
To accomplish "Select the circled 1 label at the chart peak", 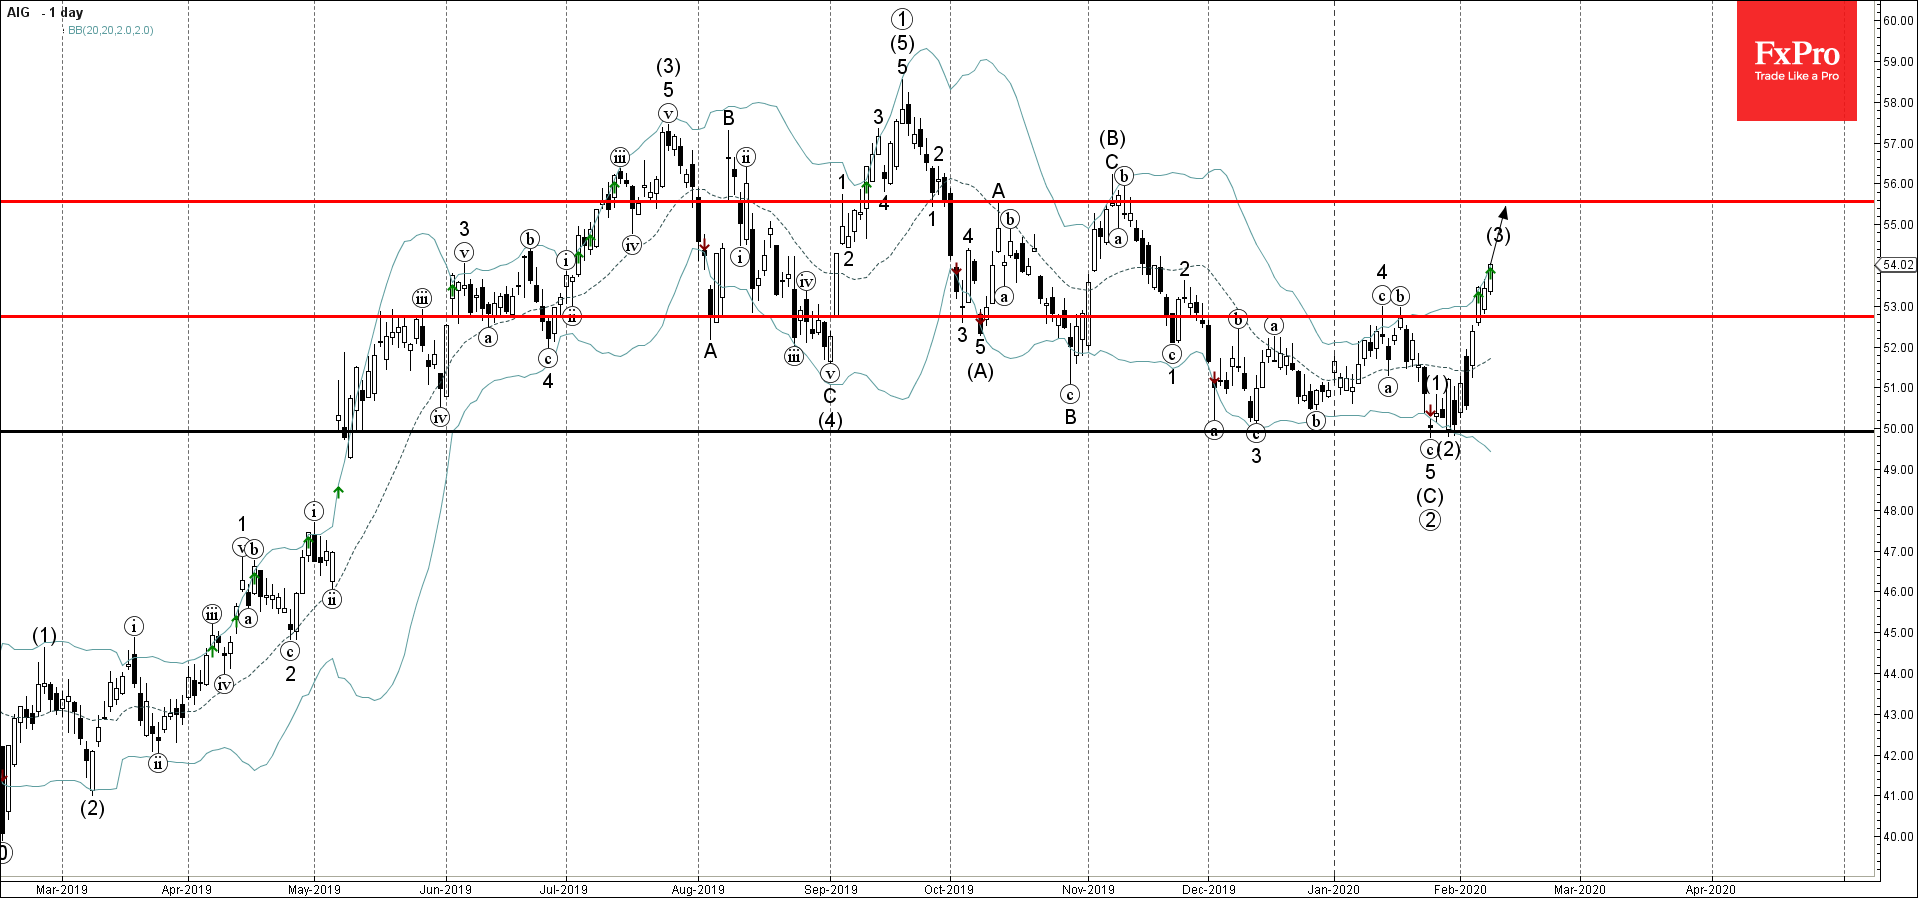I will point(902,19).
